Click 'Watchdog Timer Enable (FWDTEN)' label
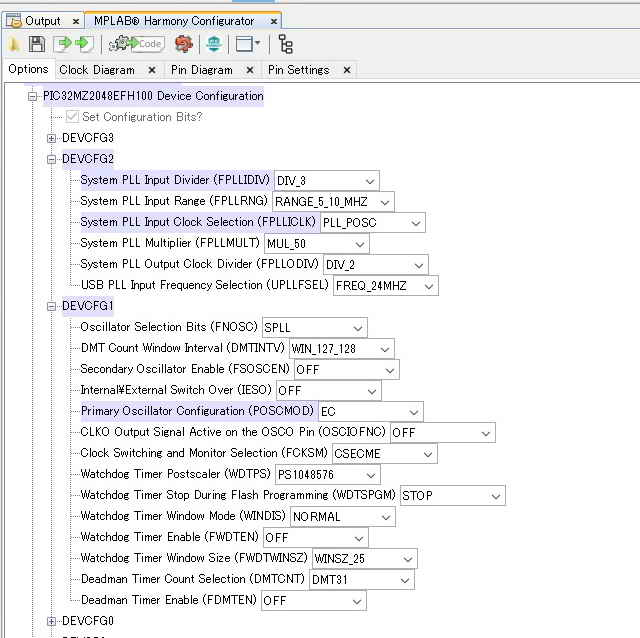 pyautogui.click(x=170, y=537)
